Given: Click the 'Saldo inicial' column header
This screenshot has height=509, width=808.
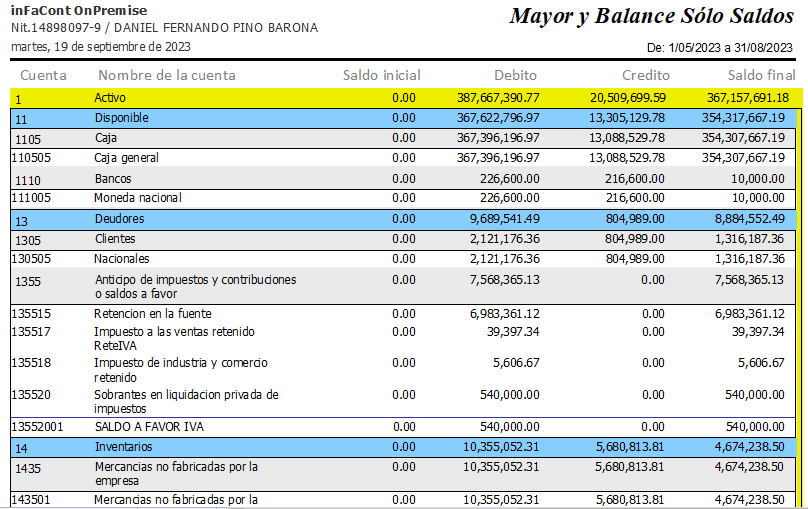Looking at the screenshot, I should pyautogui.click(x=382, y=76).
